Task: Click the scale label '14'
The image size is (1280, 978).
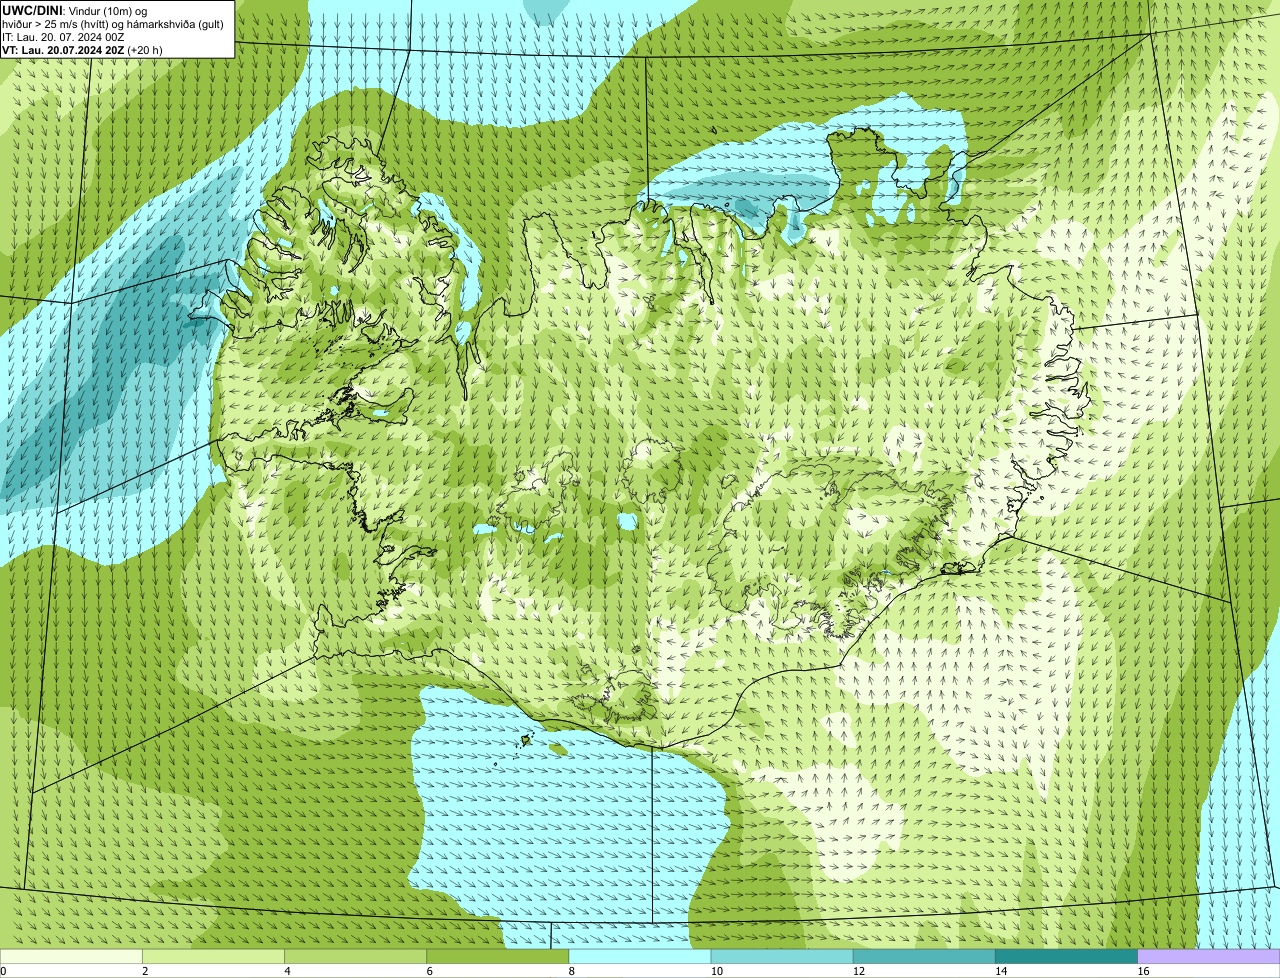Action: 1001,971
